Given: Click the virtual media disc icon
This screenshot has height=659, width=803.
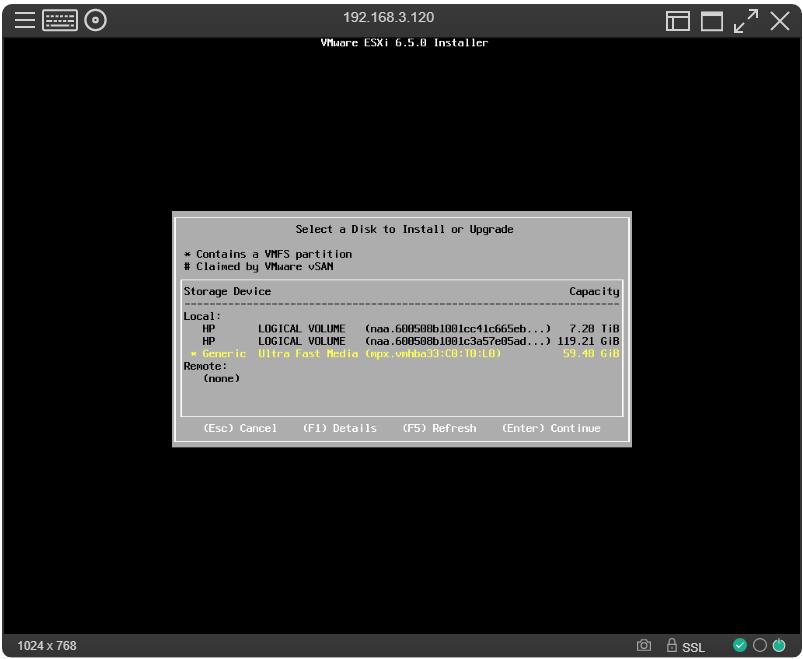Looking at the screenshot, I should tap(95, 20).
